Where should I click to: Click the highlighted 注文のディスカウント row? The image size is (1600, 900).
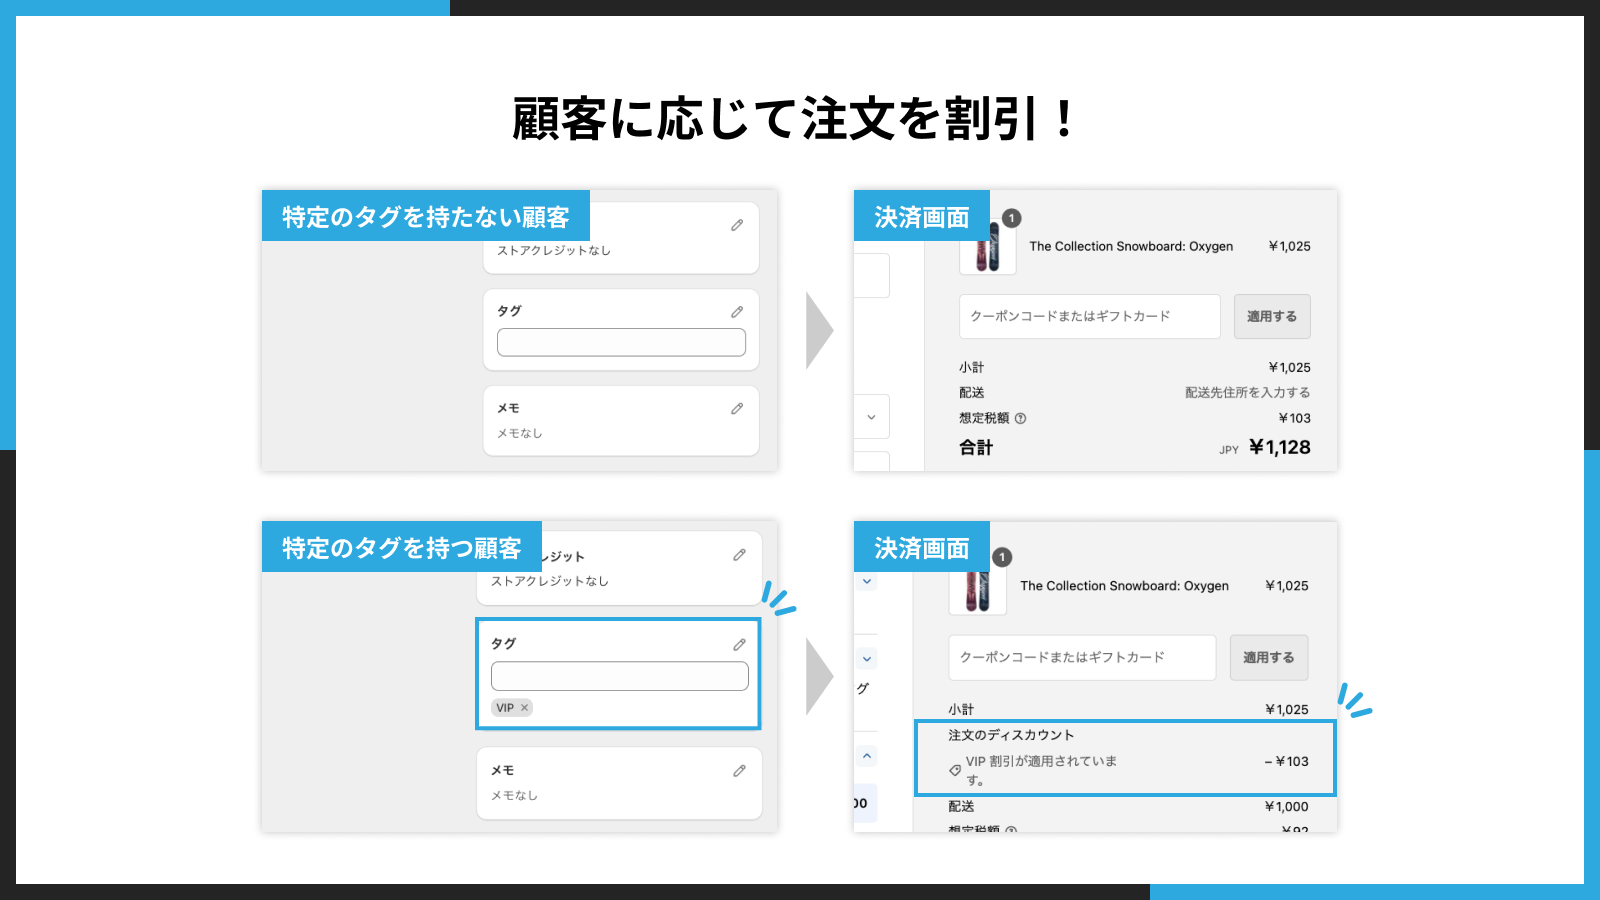click(1125, 758)
